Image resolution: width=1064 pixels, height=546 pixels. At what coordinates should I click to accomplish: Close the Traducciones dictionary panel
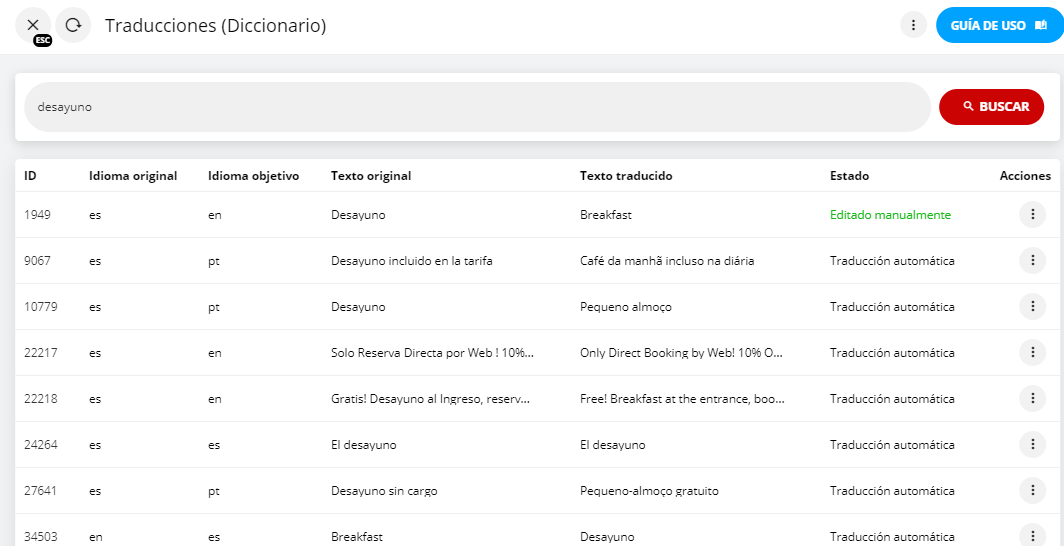(x=33, y=25)
